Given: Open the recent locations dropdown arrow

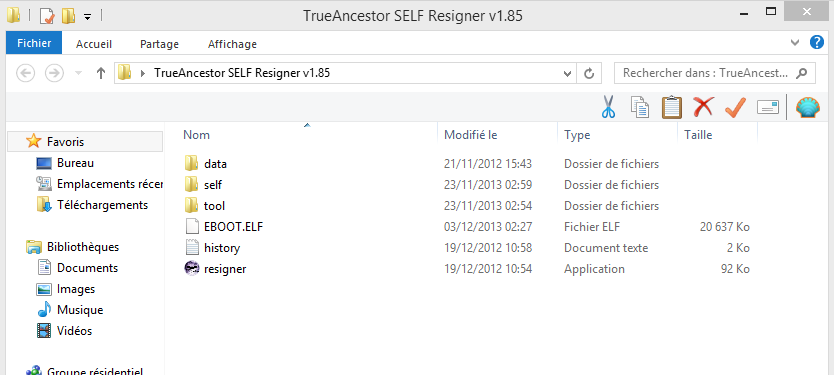Looking at the screenshot, I should pos(79,73).
